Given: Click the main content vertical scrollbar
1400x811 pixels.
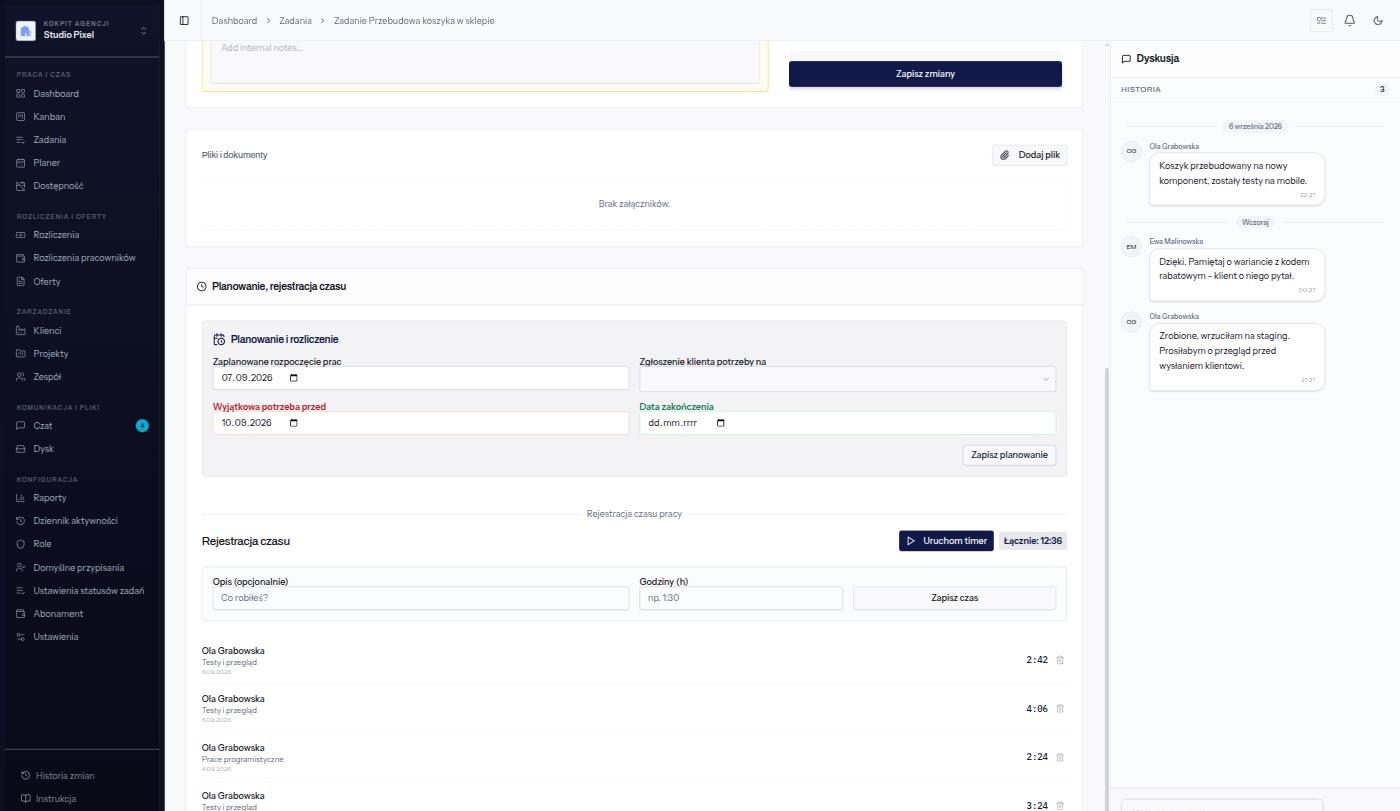Looking at the screenshot, I should tap(1106, 588).
